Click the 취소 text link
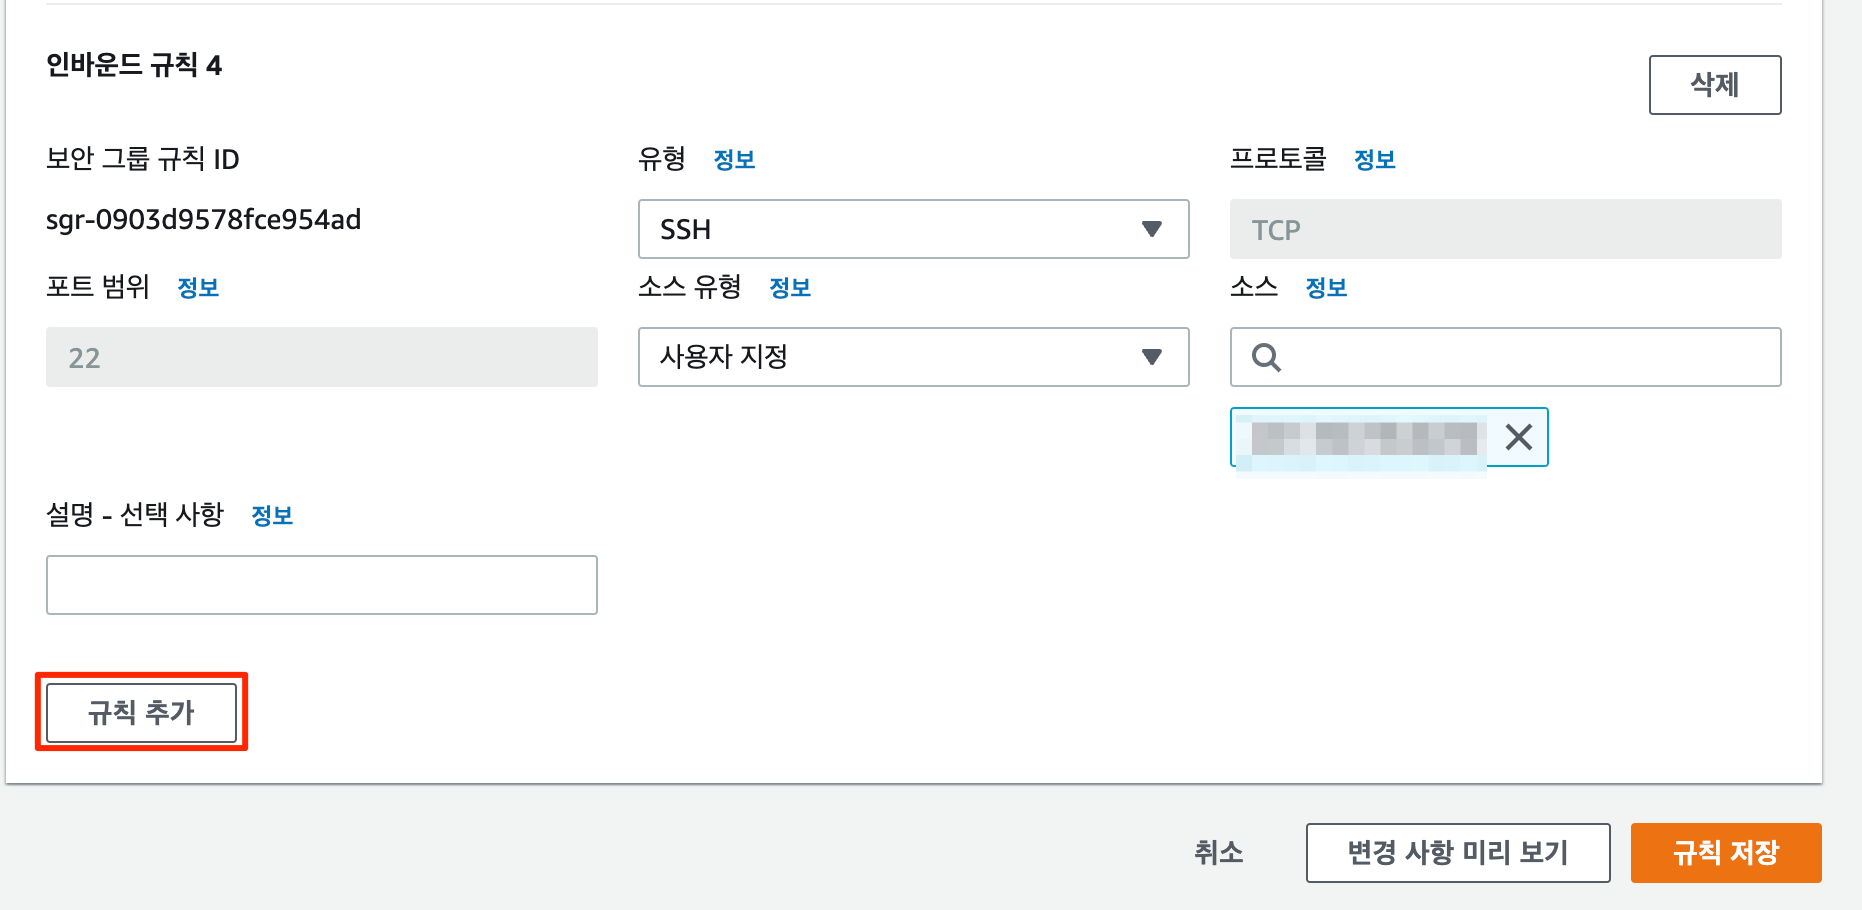The width and height of the screenshot is (1862, 910). [x=1218, y=852]
